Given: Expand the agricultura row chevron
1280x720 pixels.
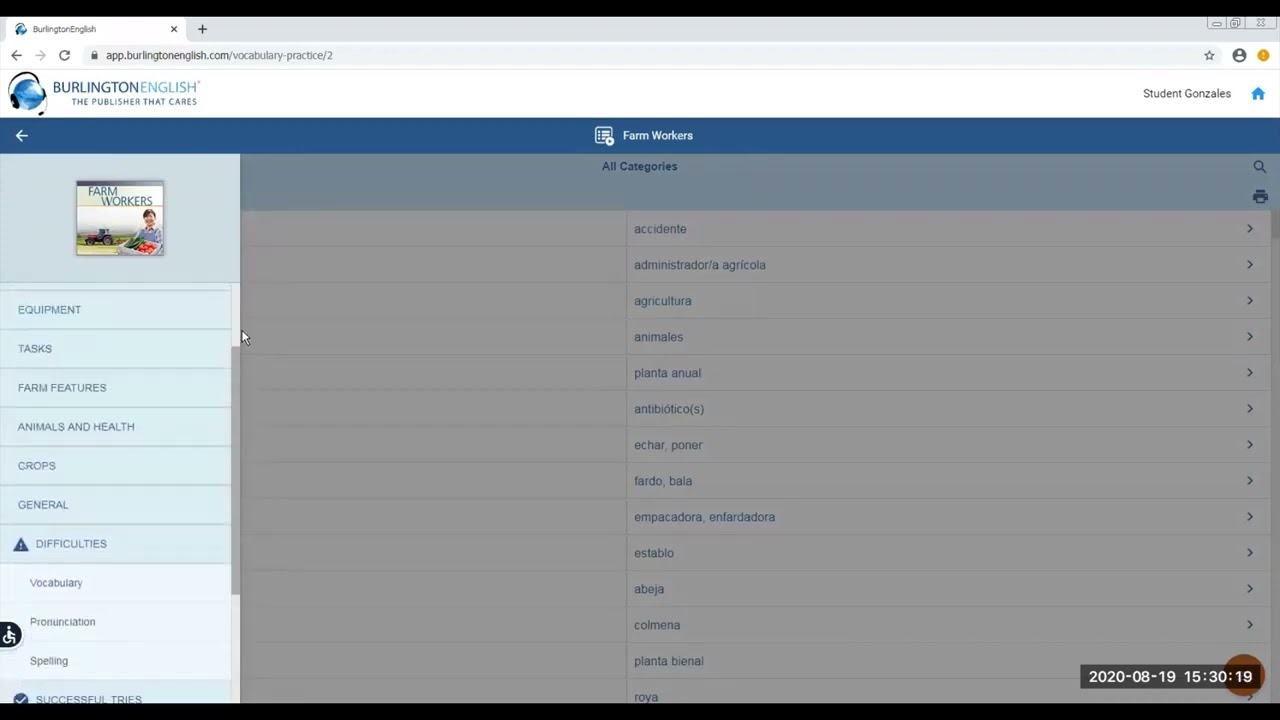Looking at the screenshot, I should point(1249,301).
